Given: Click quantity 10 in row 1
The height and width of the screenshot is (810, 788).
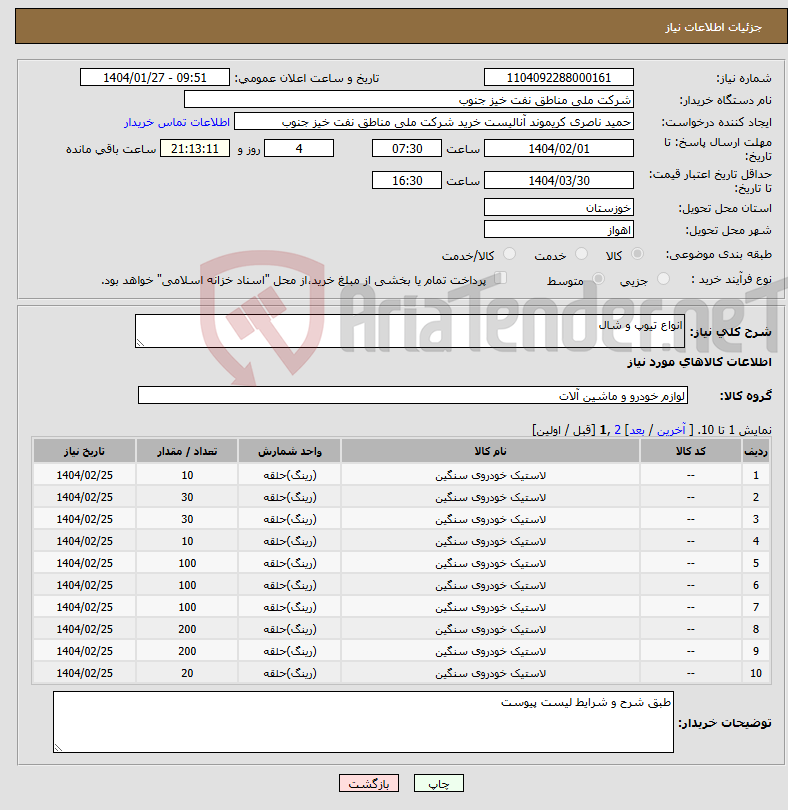Looking at the screenshot, I should [x=187, y=475].
